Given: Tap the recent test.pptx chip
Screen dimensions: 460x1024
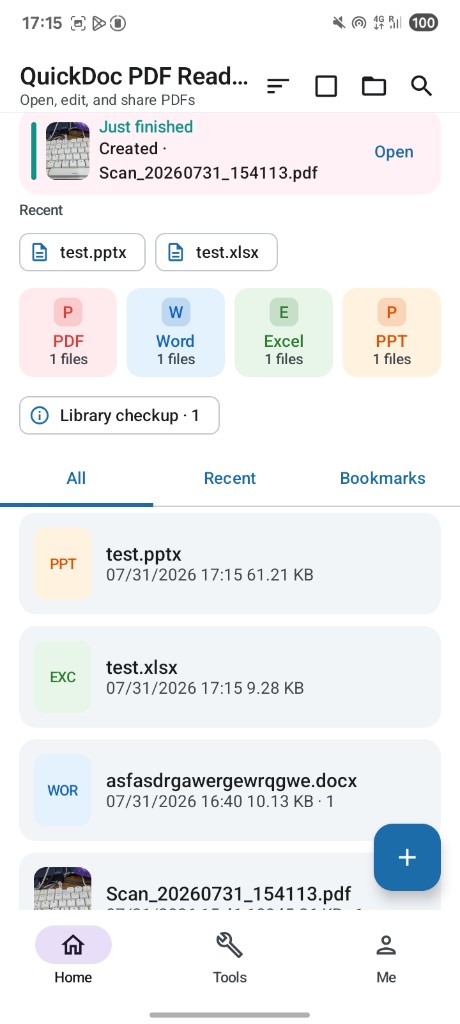Looking at the screenshot, I should tap(82, 252).
